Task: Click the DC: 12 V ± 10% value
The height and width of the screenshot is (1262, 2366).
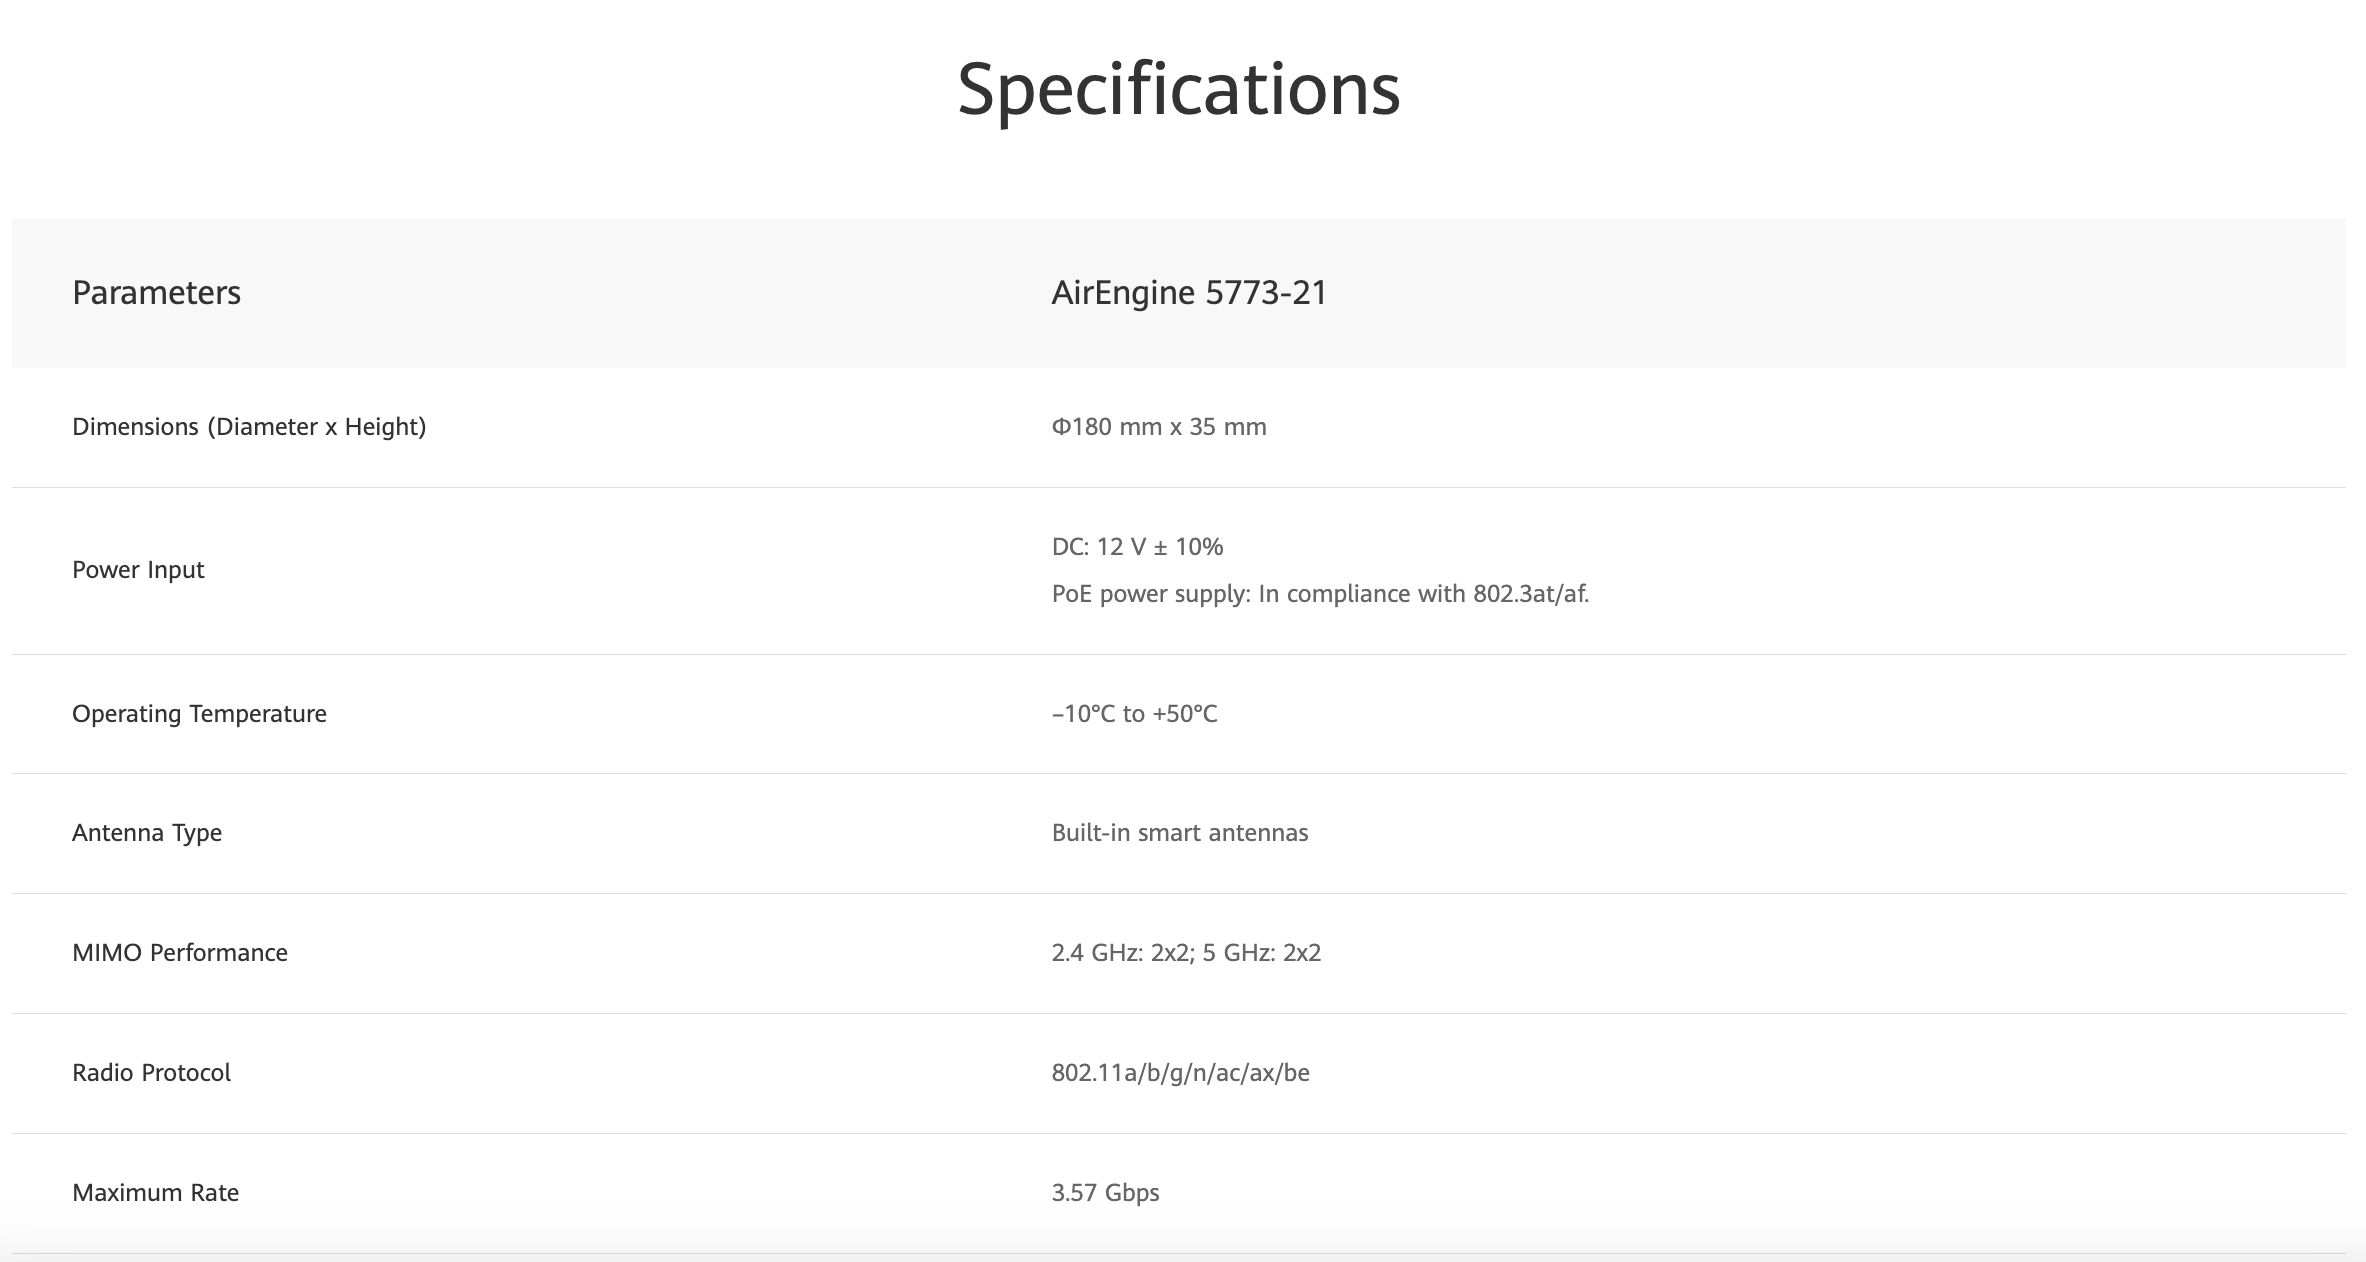Action: point(1137,547)
